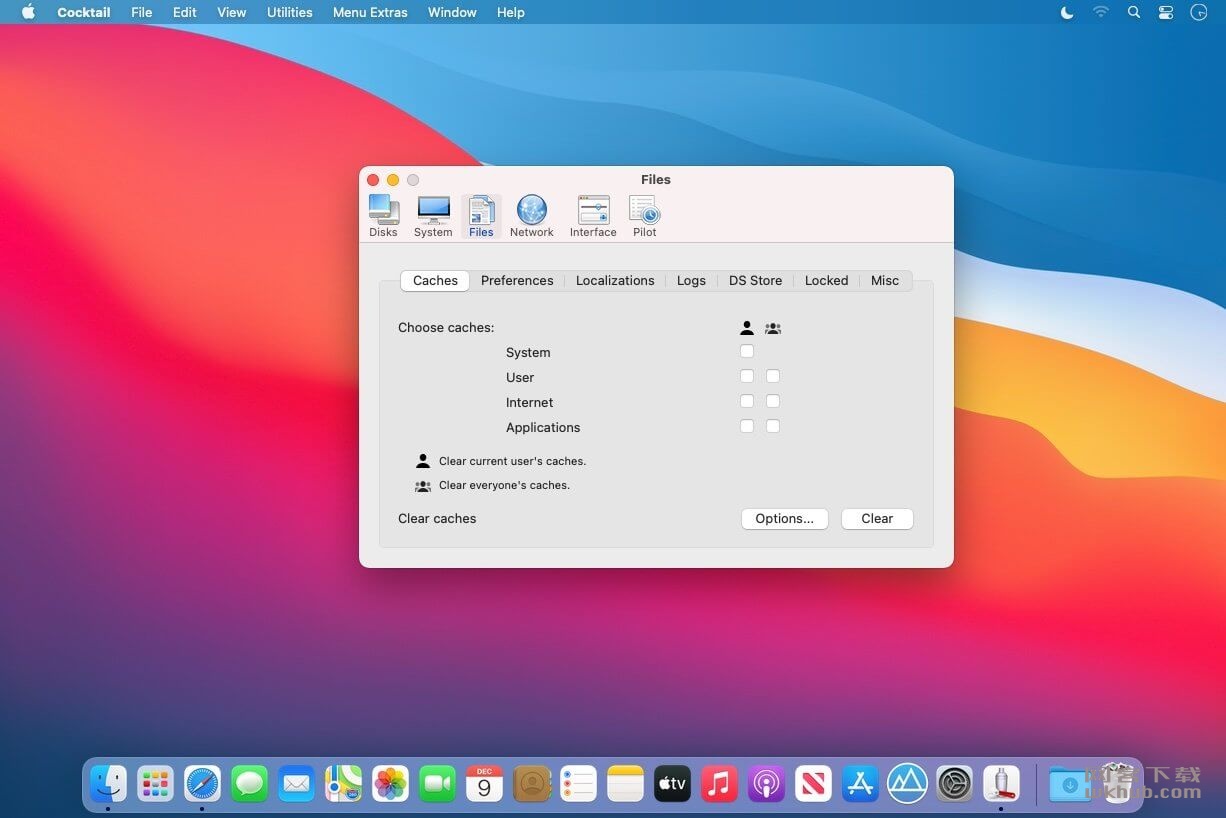The image size is (1226, 818).
Task: Open the Apple menu
Action: pos(28,12)
